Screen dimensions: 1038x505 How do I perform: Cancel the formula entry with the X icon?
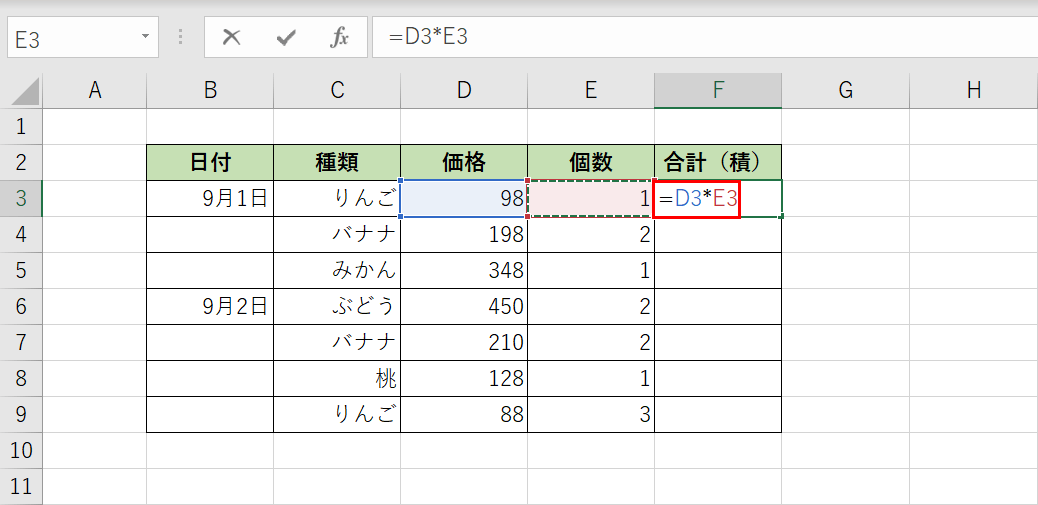click(x=231, y=38)
